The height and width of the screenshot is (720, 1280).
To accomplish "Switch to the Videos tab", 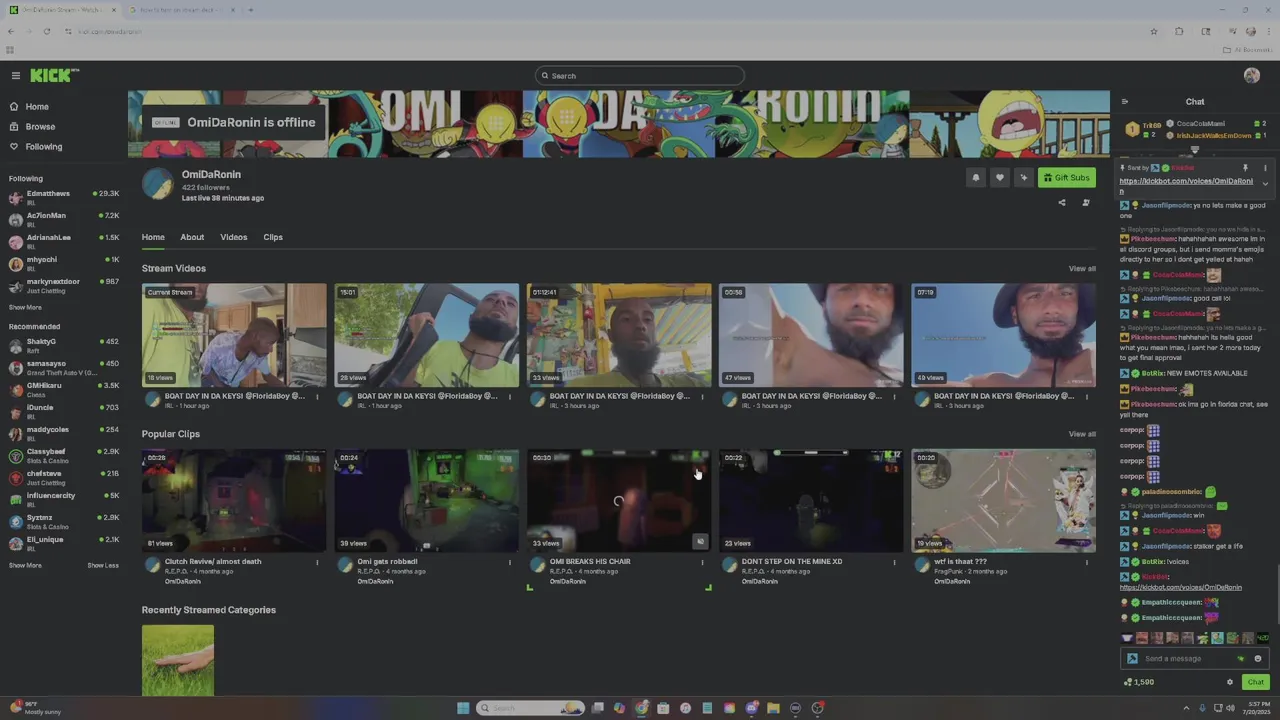I will pos(233,237).
